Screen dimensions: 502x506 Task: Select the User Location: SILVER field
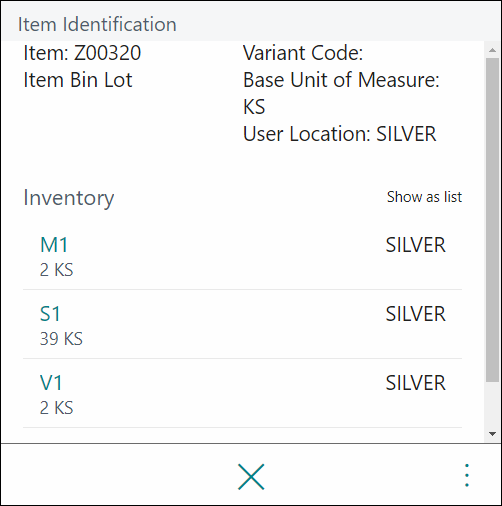(339, 134)
